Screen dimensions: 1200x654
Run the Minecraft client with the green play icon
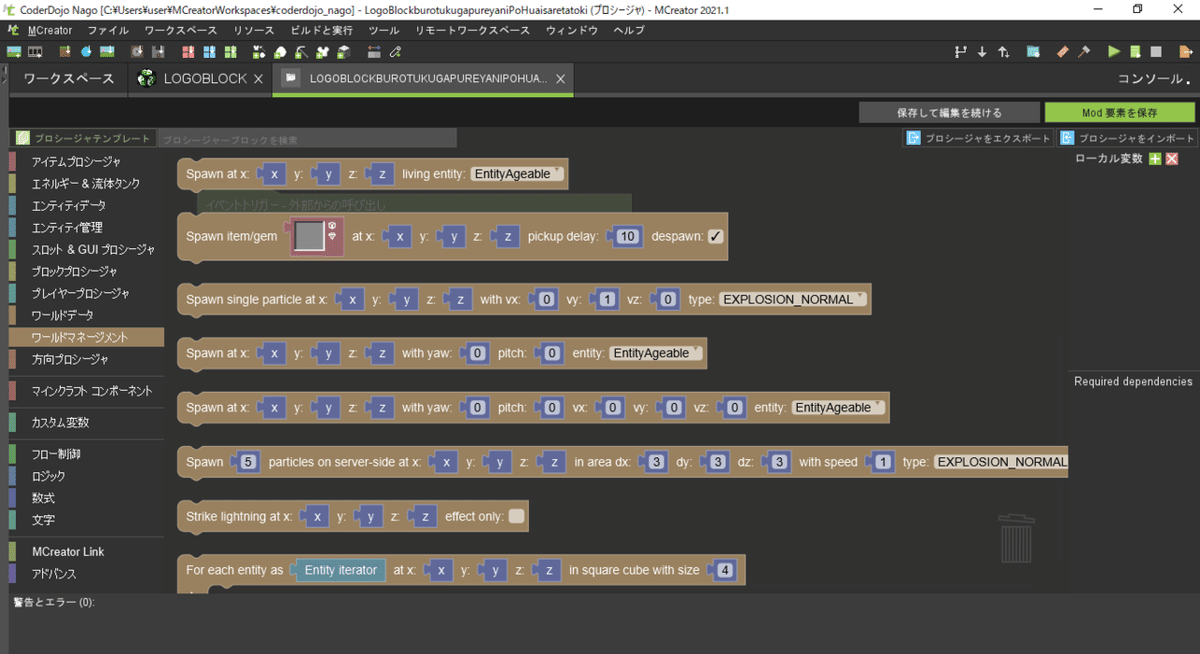point(1113,51)
